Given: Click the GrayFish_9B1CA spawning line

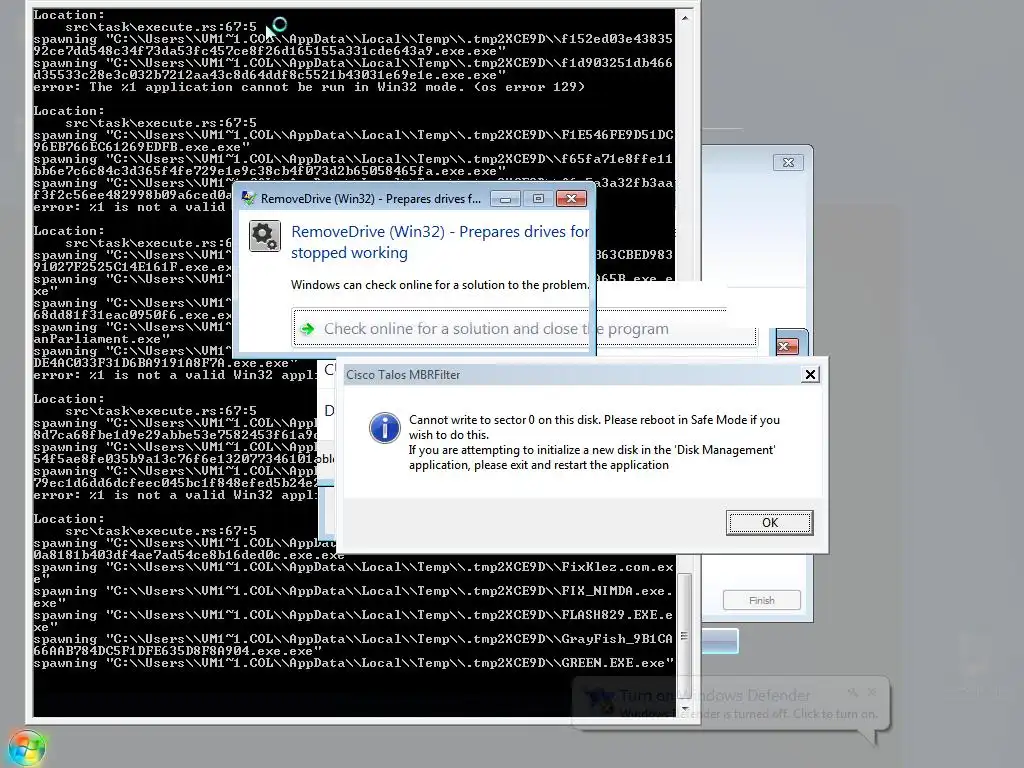Looking at the screenshot, I should tap(353, 645).
